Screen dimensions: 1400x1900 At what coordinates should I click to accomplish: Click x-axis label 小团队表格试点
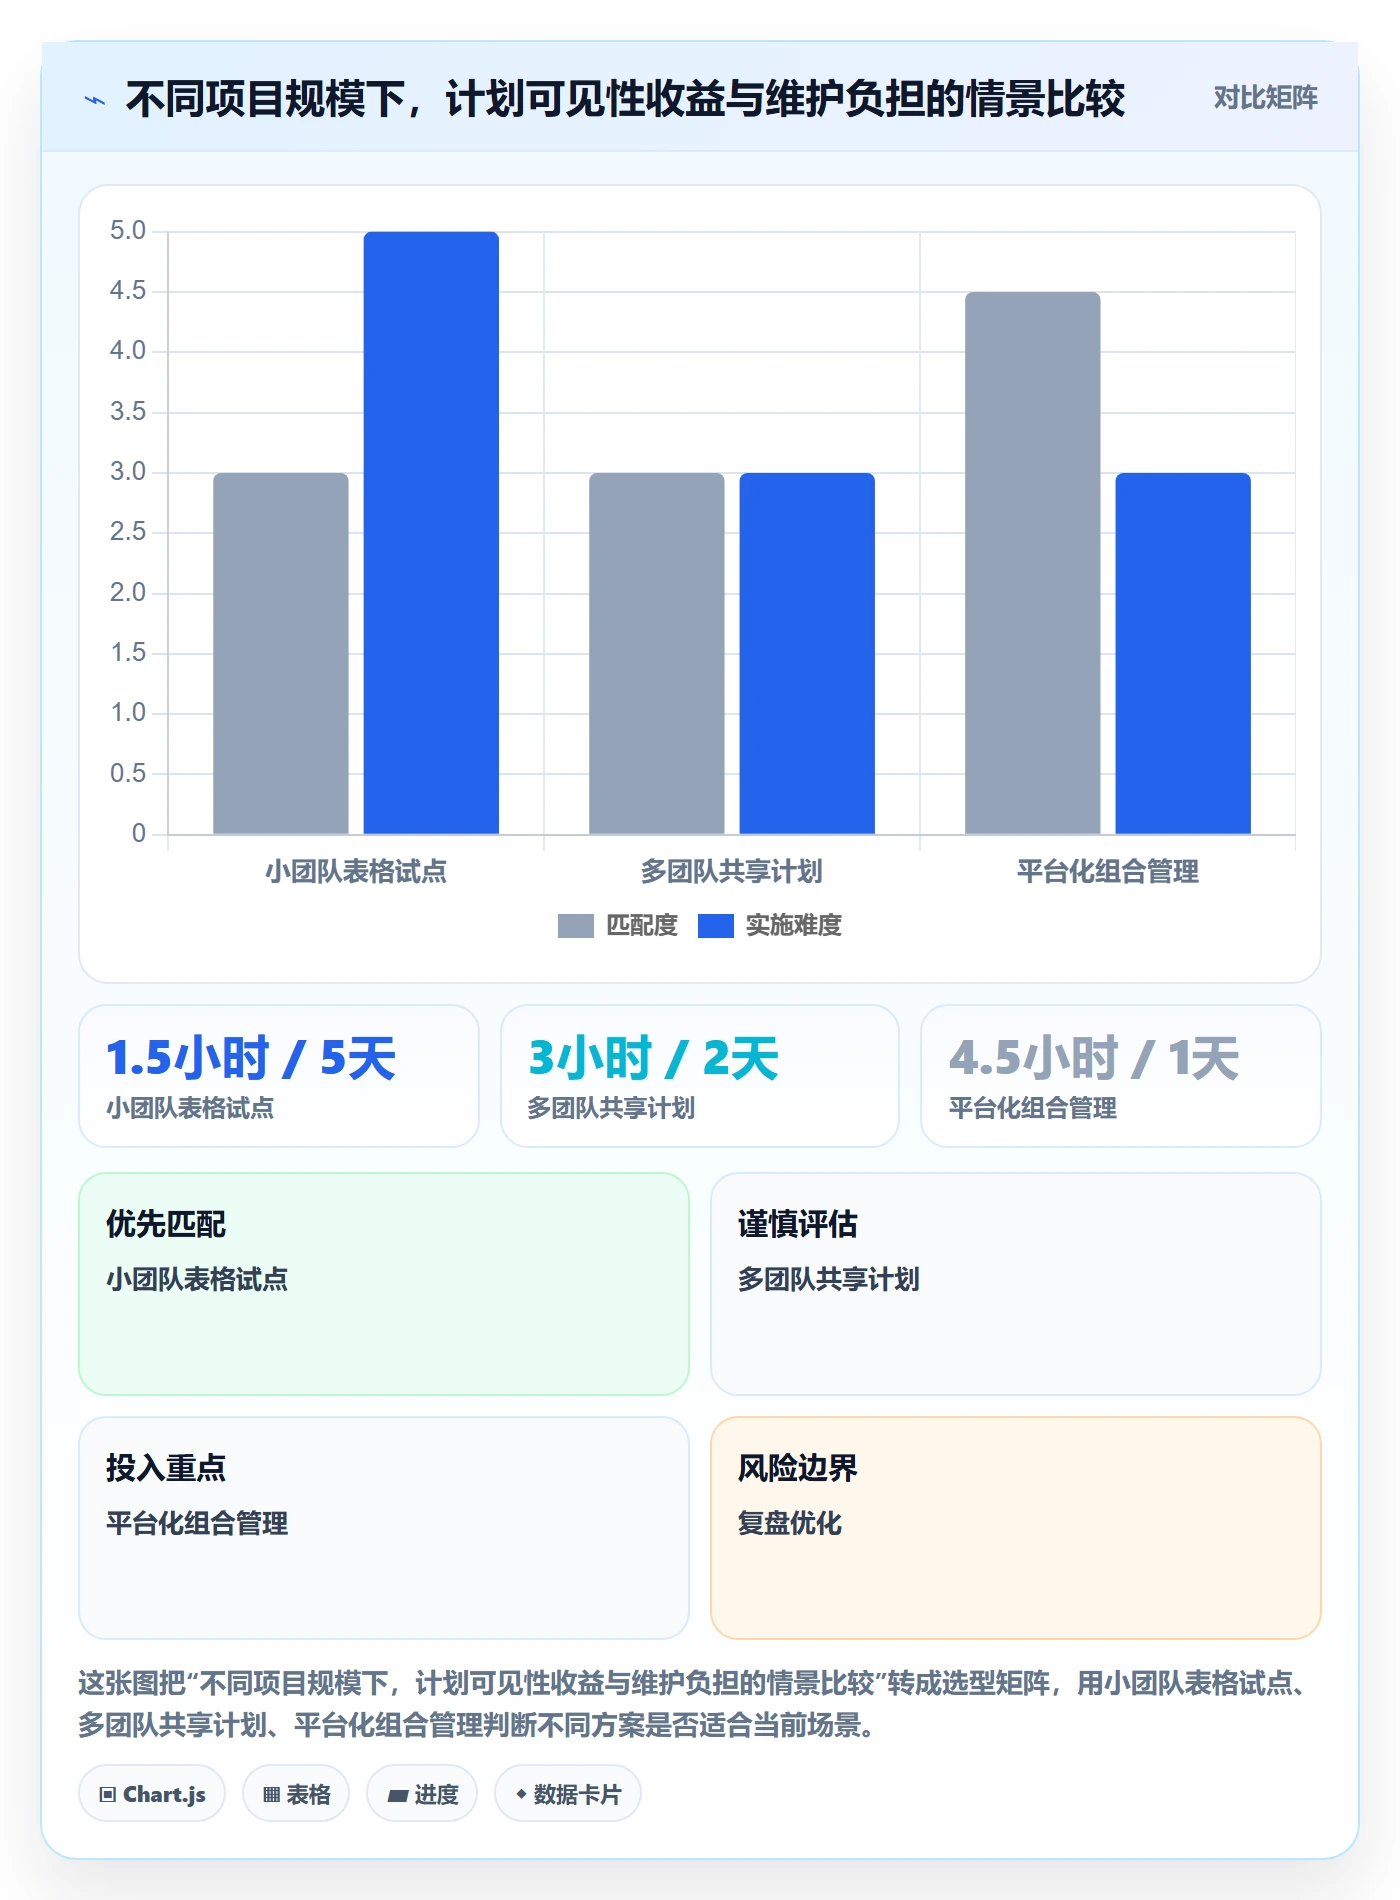(x=356, y=872)
